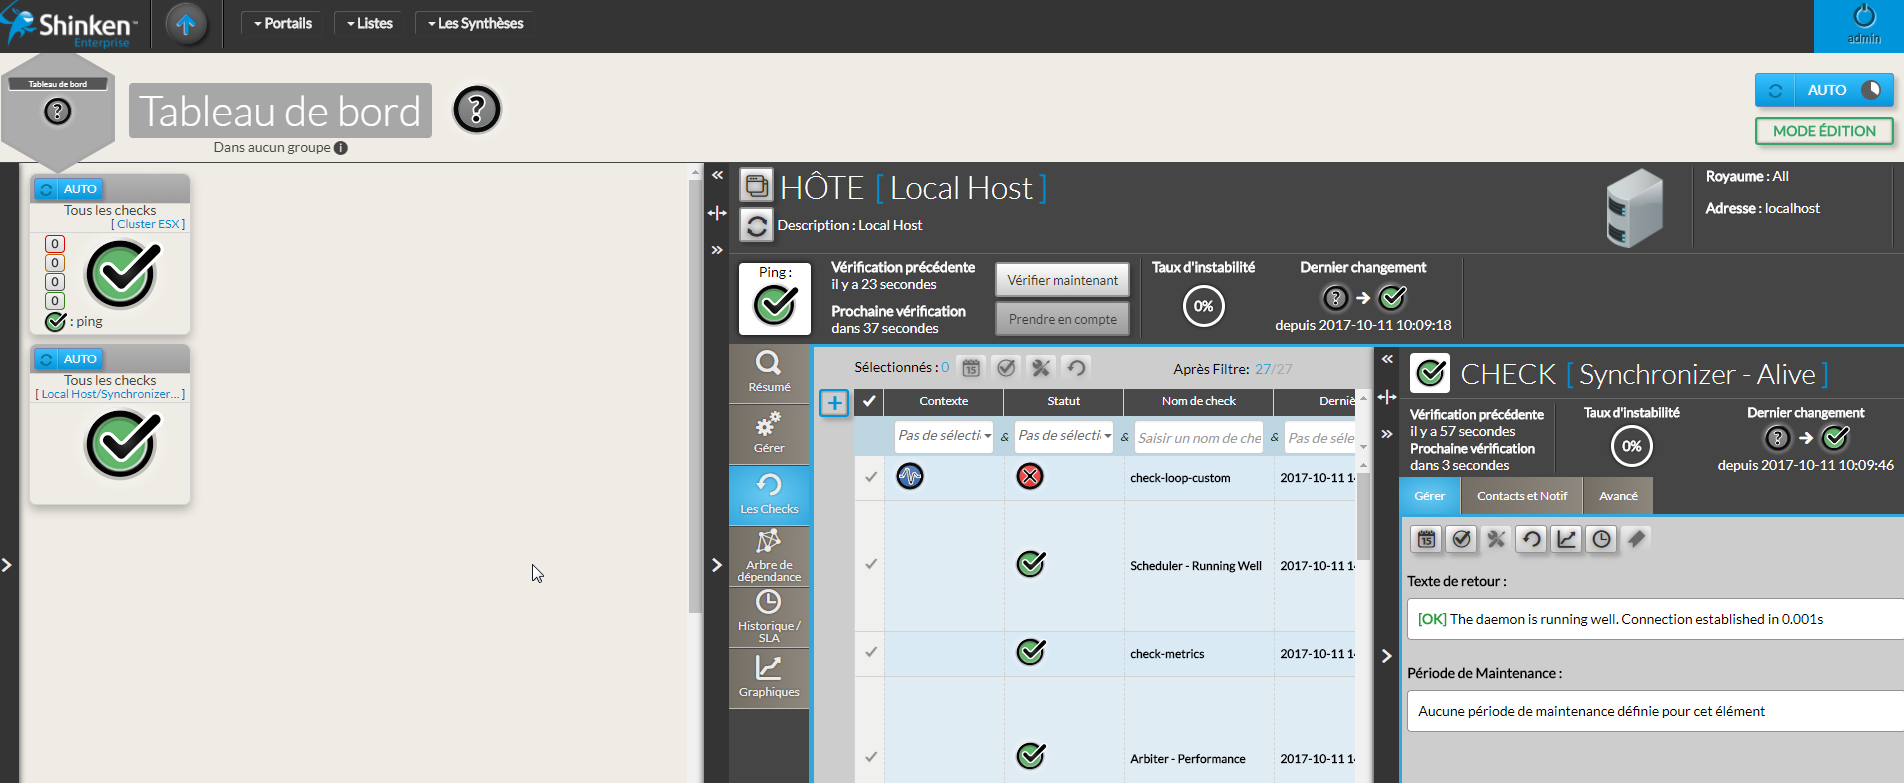1904x783 pixels.
Task: Toggle AUTO refresh at top right
Action: [x=1825, y=90]
